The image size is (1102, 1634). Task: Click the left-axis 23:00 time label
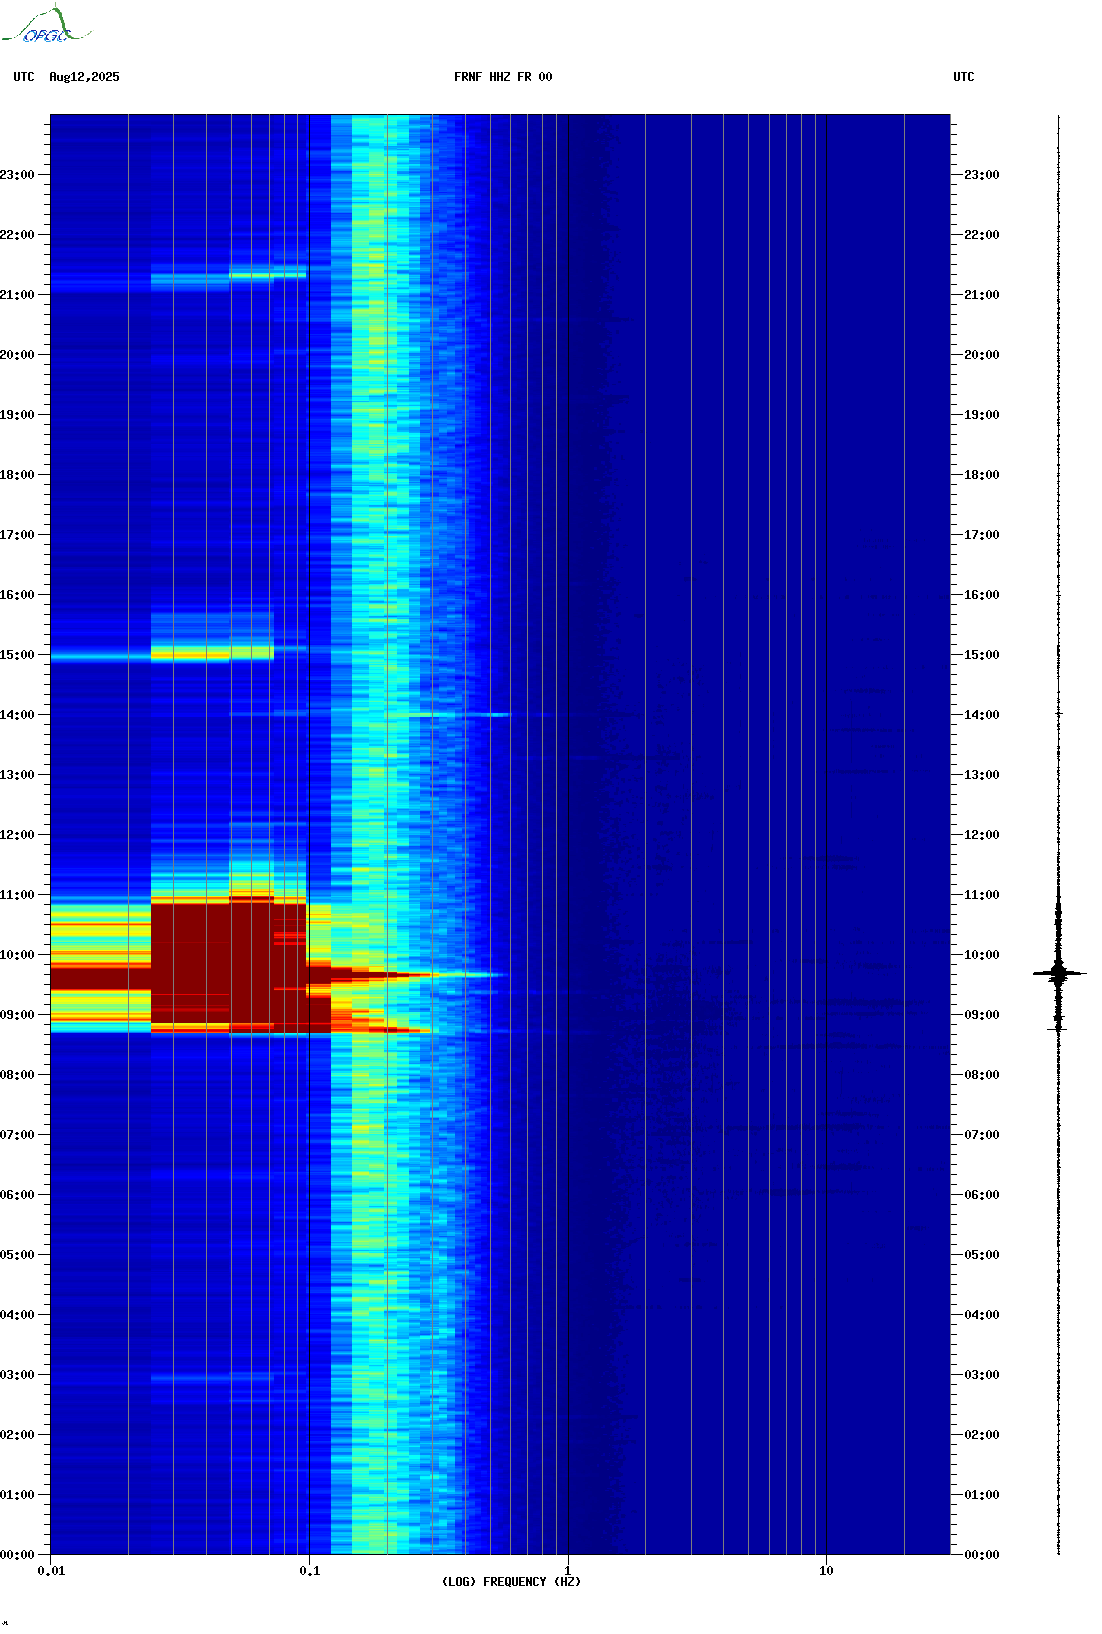click(x=17, y=175)
